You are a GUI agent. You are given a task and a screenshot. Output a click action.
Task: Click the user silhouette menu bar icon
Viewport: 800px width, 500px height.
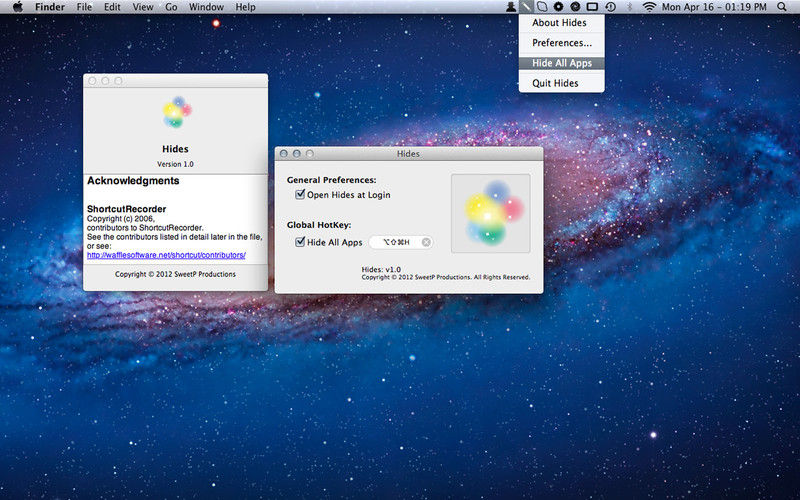pyautogui.click(x=511, y=7)
